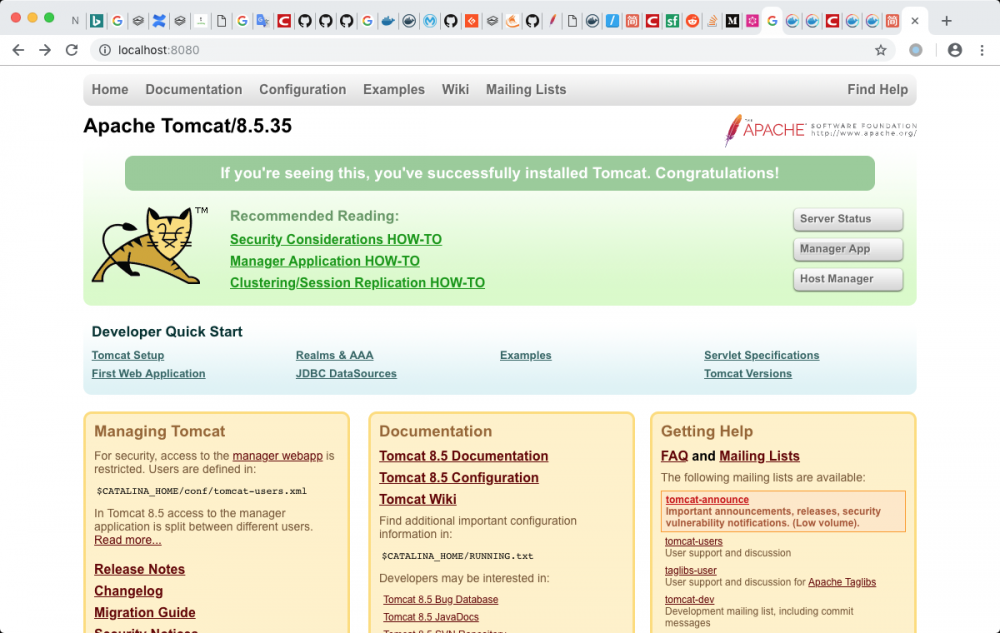This screenshot has width=1000, height=633.
Task: Open the Changelog link
Action: pos(128,591)
